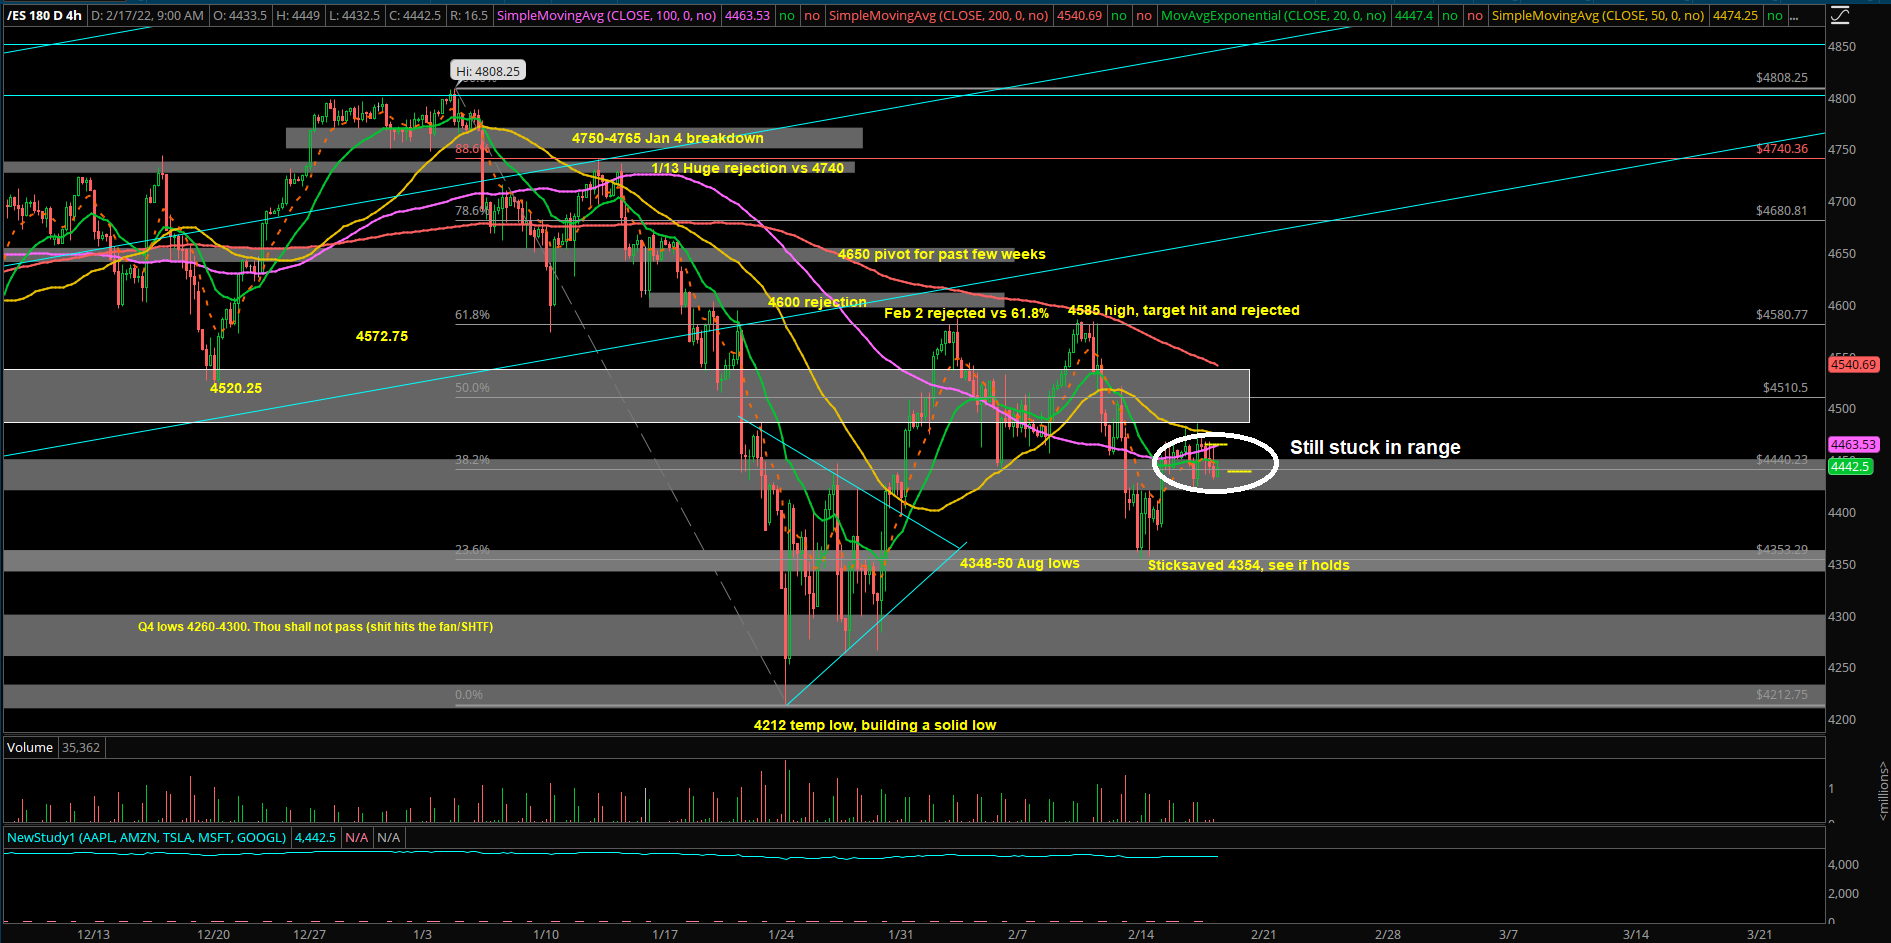Screen dimensions: 1891x943
Task: Click the green 4442.5 last price bubble
Action: [x=1849, y=467]
